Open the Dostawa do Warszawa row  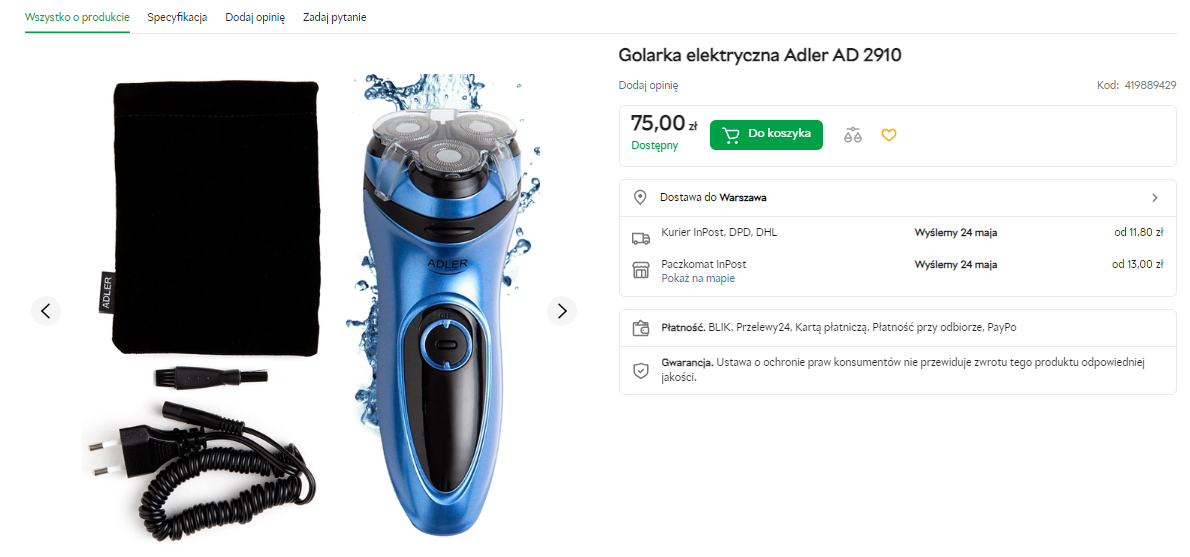(x=712, y=198)
